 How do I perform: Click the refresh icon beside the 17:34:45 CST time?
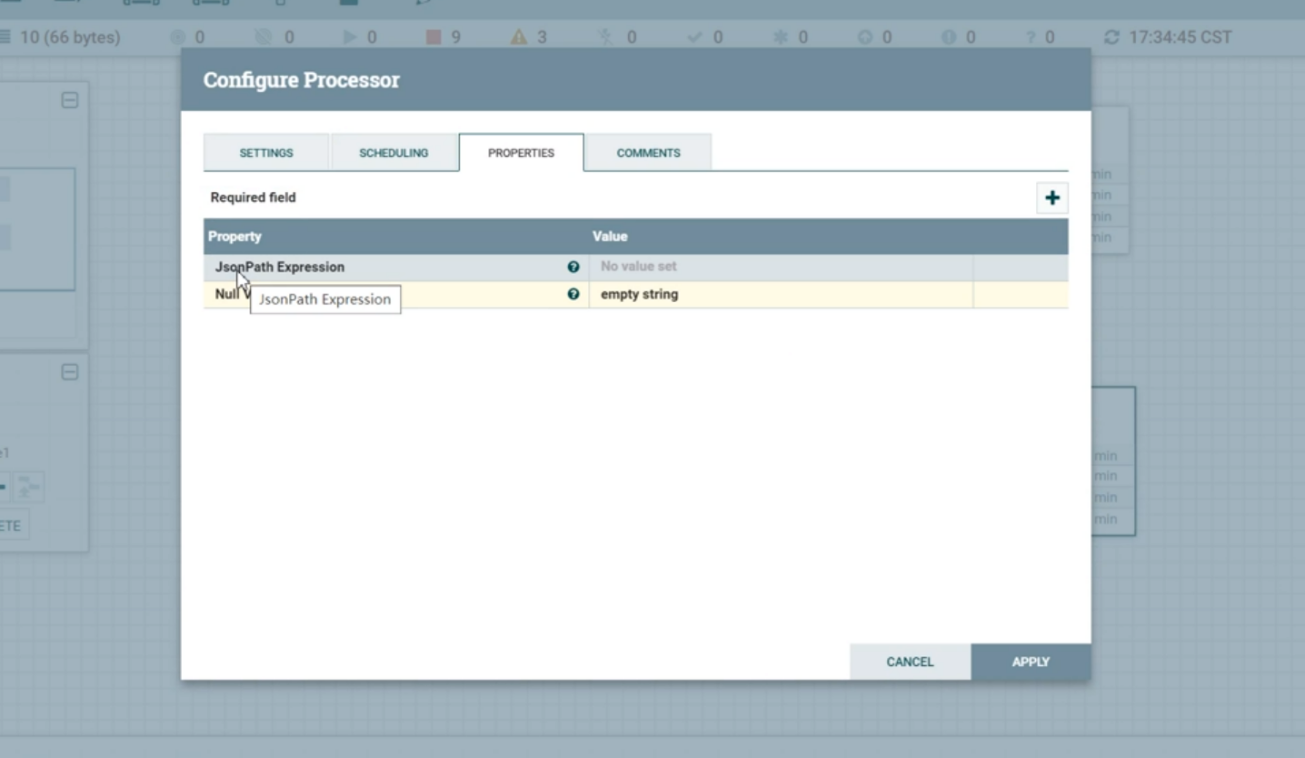pyautogui.click(x=1111, y=37)
